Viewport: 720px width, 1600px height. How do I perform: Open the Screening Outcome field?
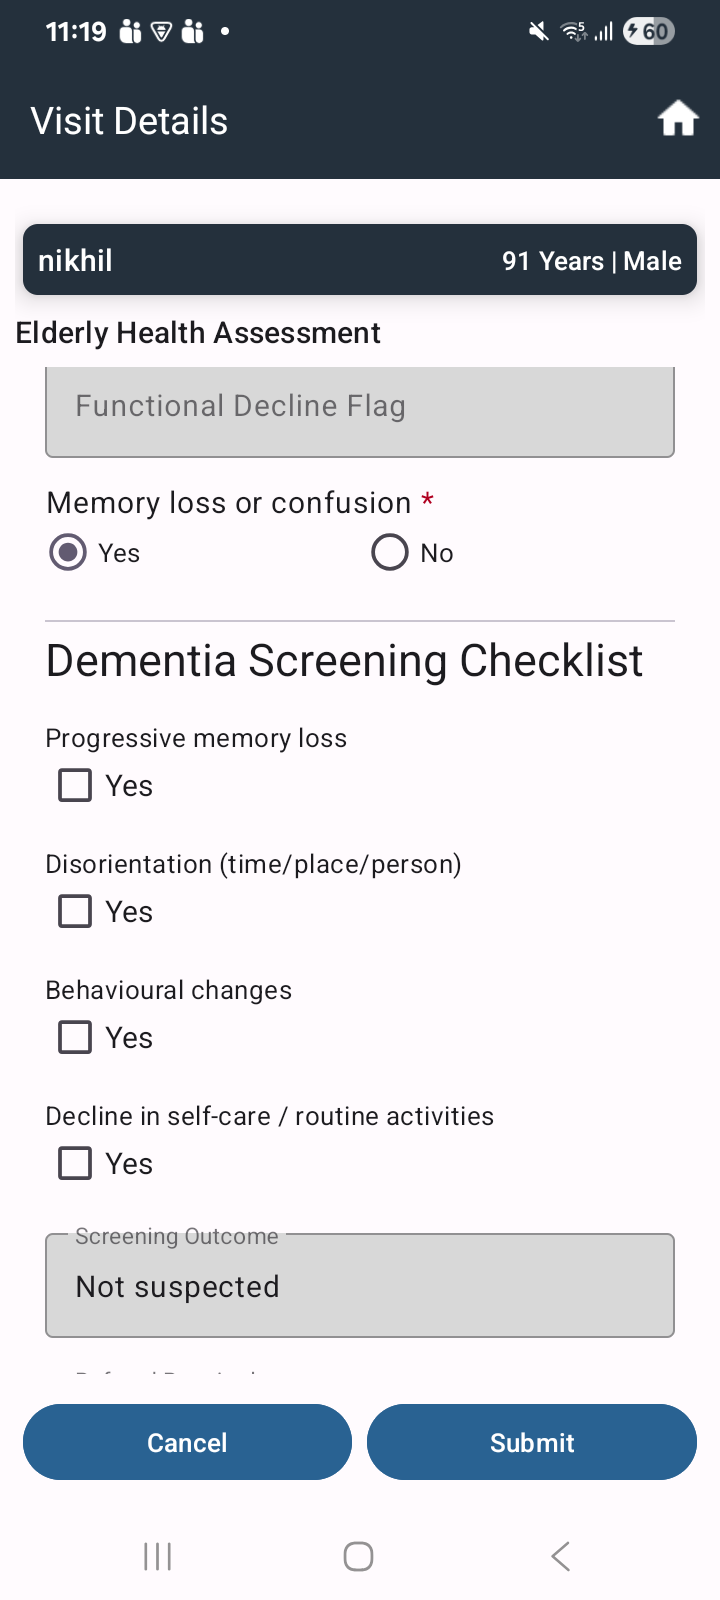pyautogui.click(x=360, y=1285)
